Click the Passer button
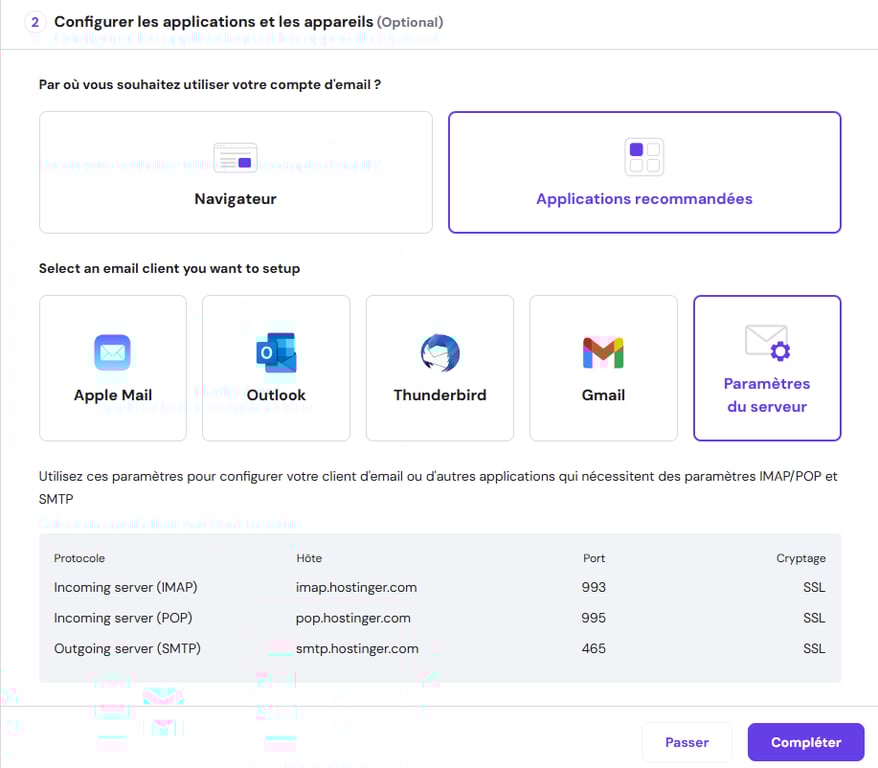Image resolution: width=878 pixels, height=768 pixels. (686, 742)
